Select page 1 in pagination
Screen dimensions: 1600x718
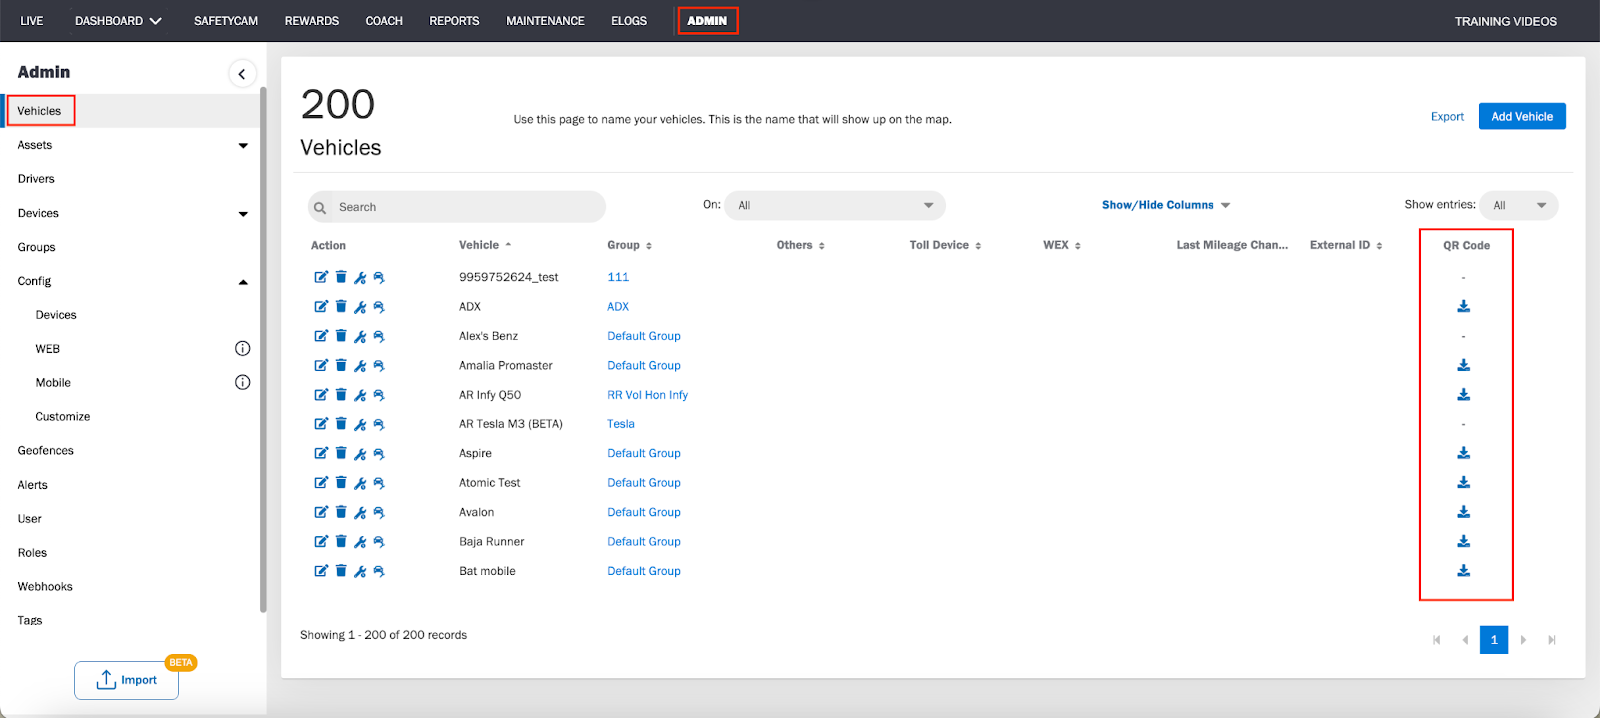pos(1494,640)
